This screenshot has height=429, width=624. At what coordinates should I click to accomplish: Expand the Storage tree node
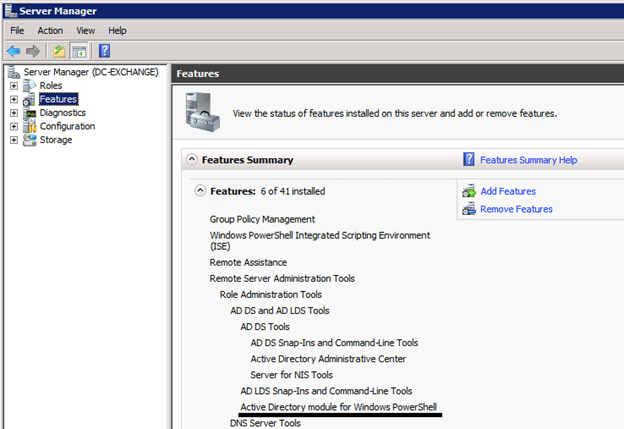coord(14,140)
